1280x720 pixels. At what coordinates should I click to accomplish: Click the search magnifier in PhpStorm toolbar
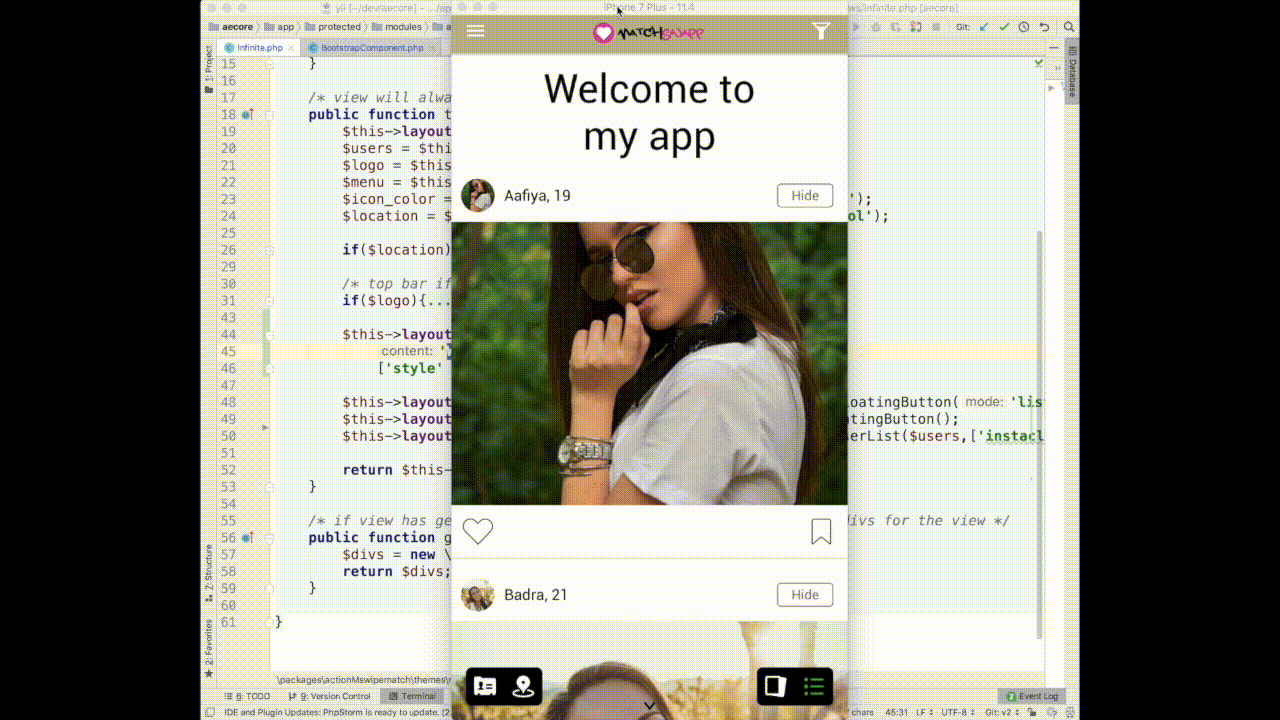1069,27
